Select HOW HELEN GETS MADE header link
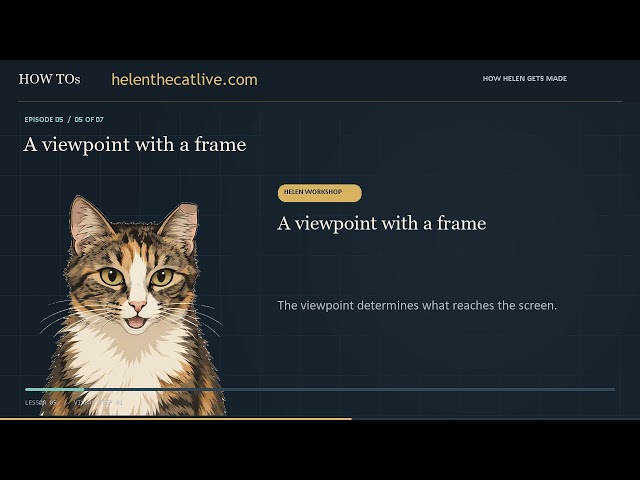The image size is (640, 480). click(x=524, y=78)
